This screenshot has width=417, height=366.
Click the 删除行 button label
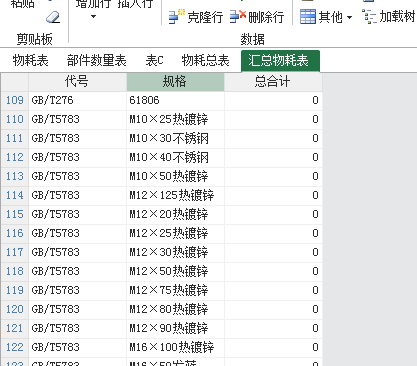(x=266, y=17)
